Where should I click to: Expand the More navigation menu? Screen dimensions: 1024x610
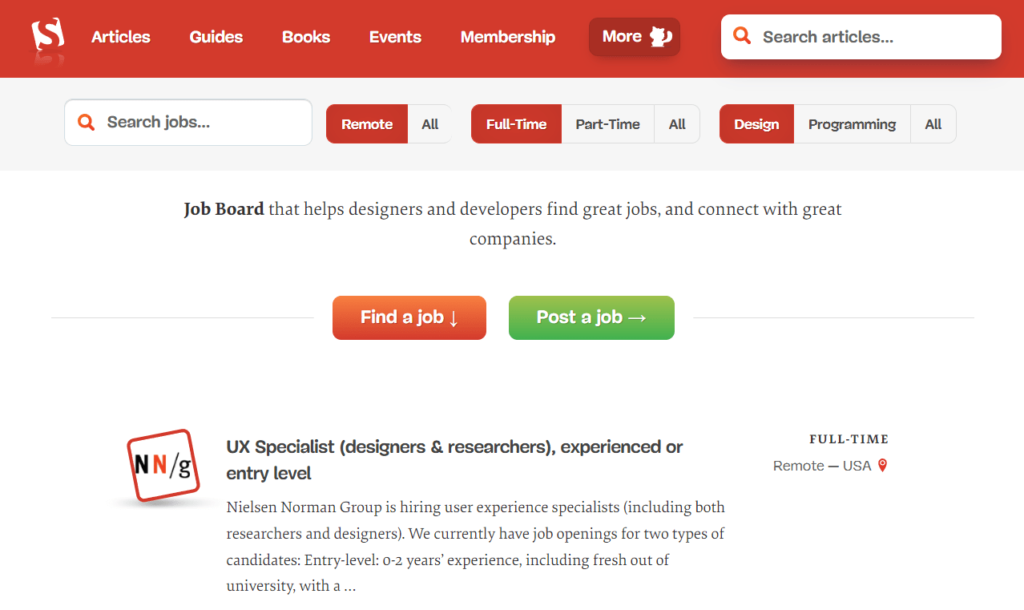[634, 37]
